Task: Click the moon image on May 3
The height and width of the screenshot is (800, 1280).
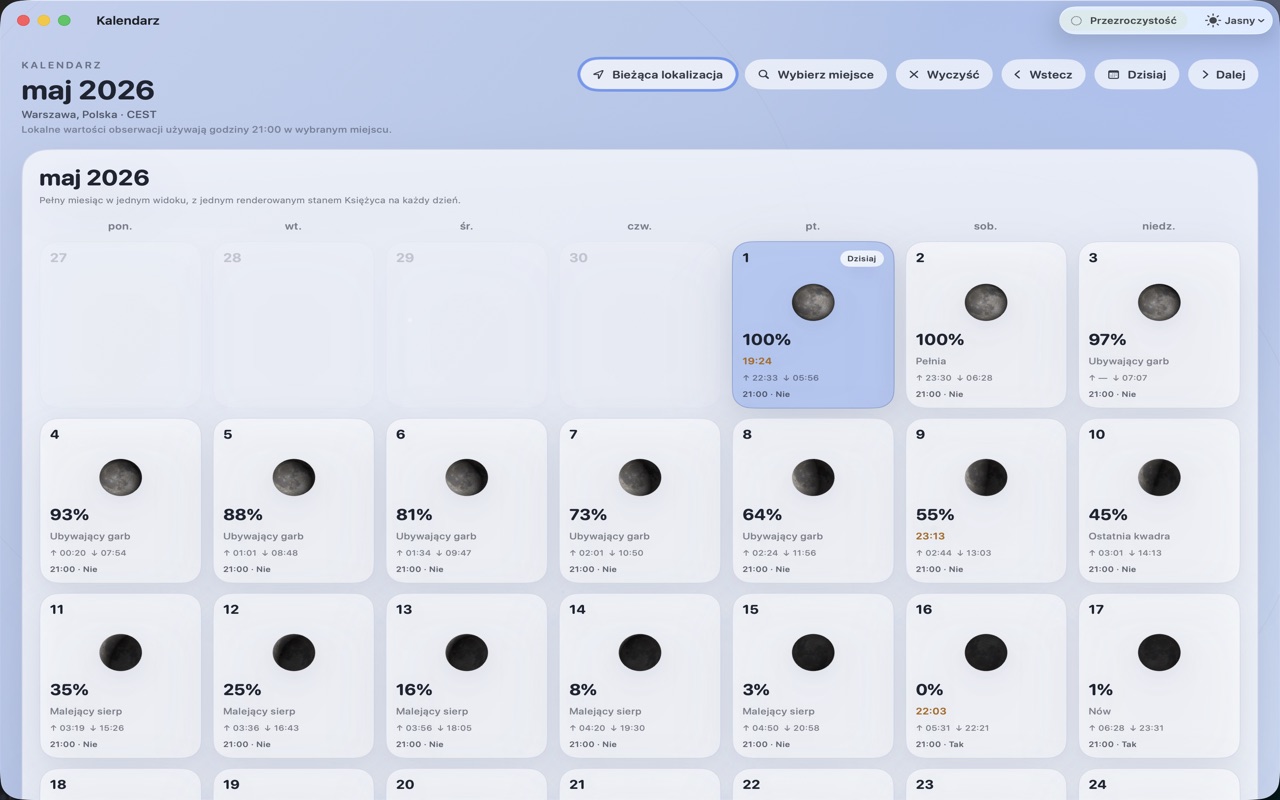Action: pyautogui.click(x=1159, y=302)
